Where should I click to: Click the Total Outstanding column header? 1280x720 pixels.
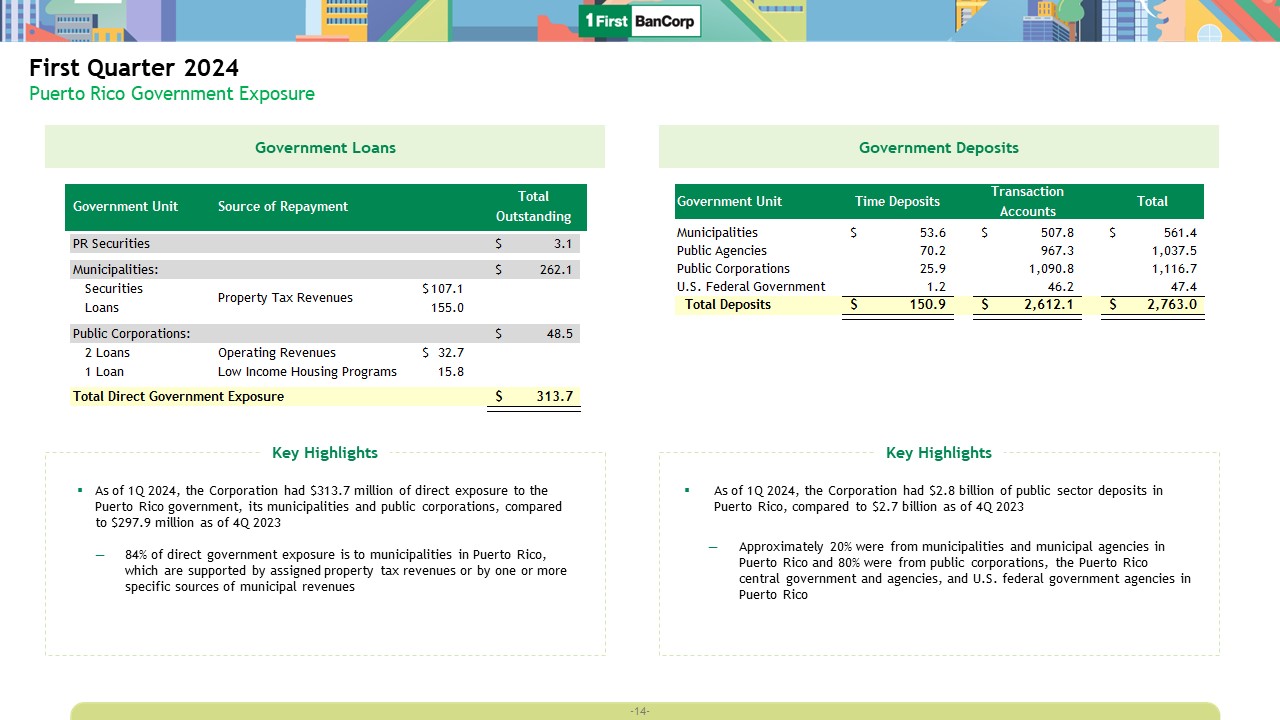coord(533,206)
